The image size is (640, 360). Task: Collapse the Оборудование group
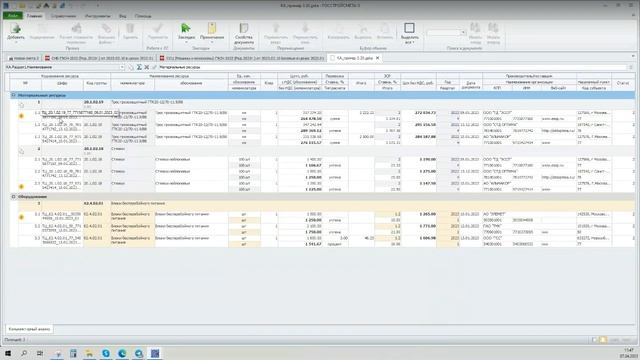pos(13,197)
